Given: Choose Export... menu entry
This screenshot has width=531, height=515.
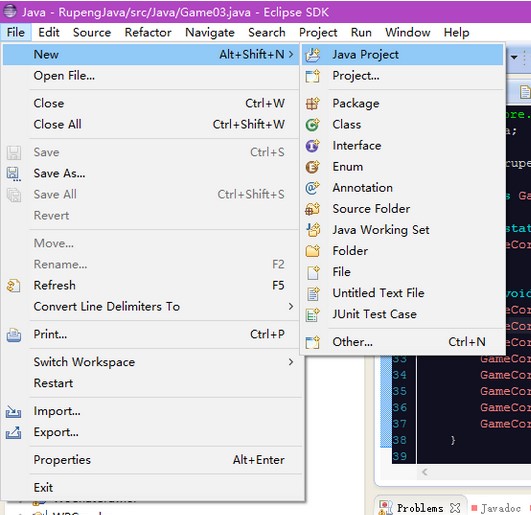Looking at the screenshot, I should click(151, 432).
